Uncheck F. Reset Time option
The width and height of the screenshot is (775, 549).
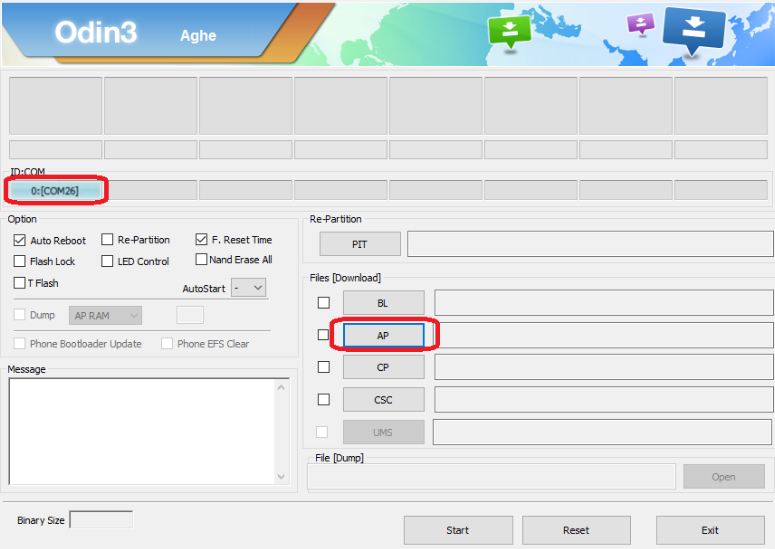[201, 240]
